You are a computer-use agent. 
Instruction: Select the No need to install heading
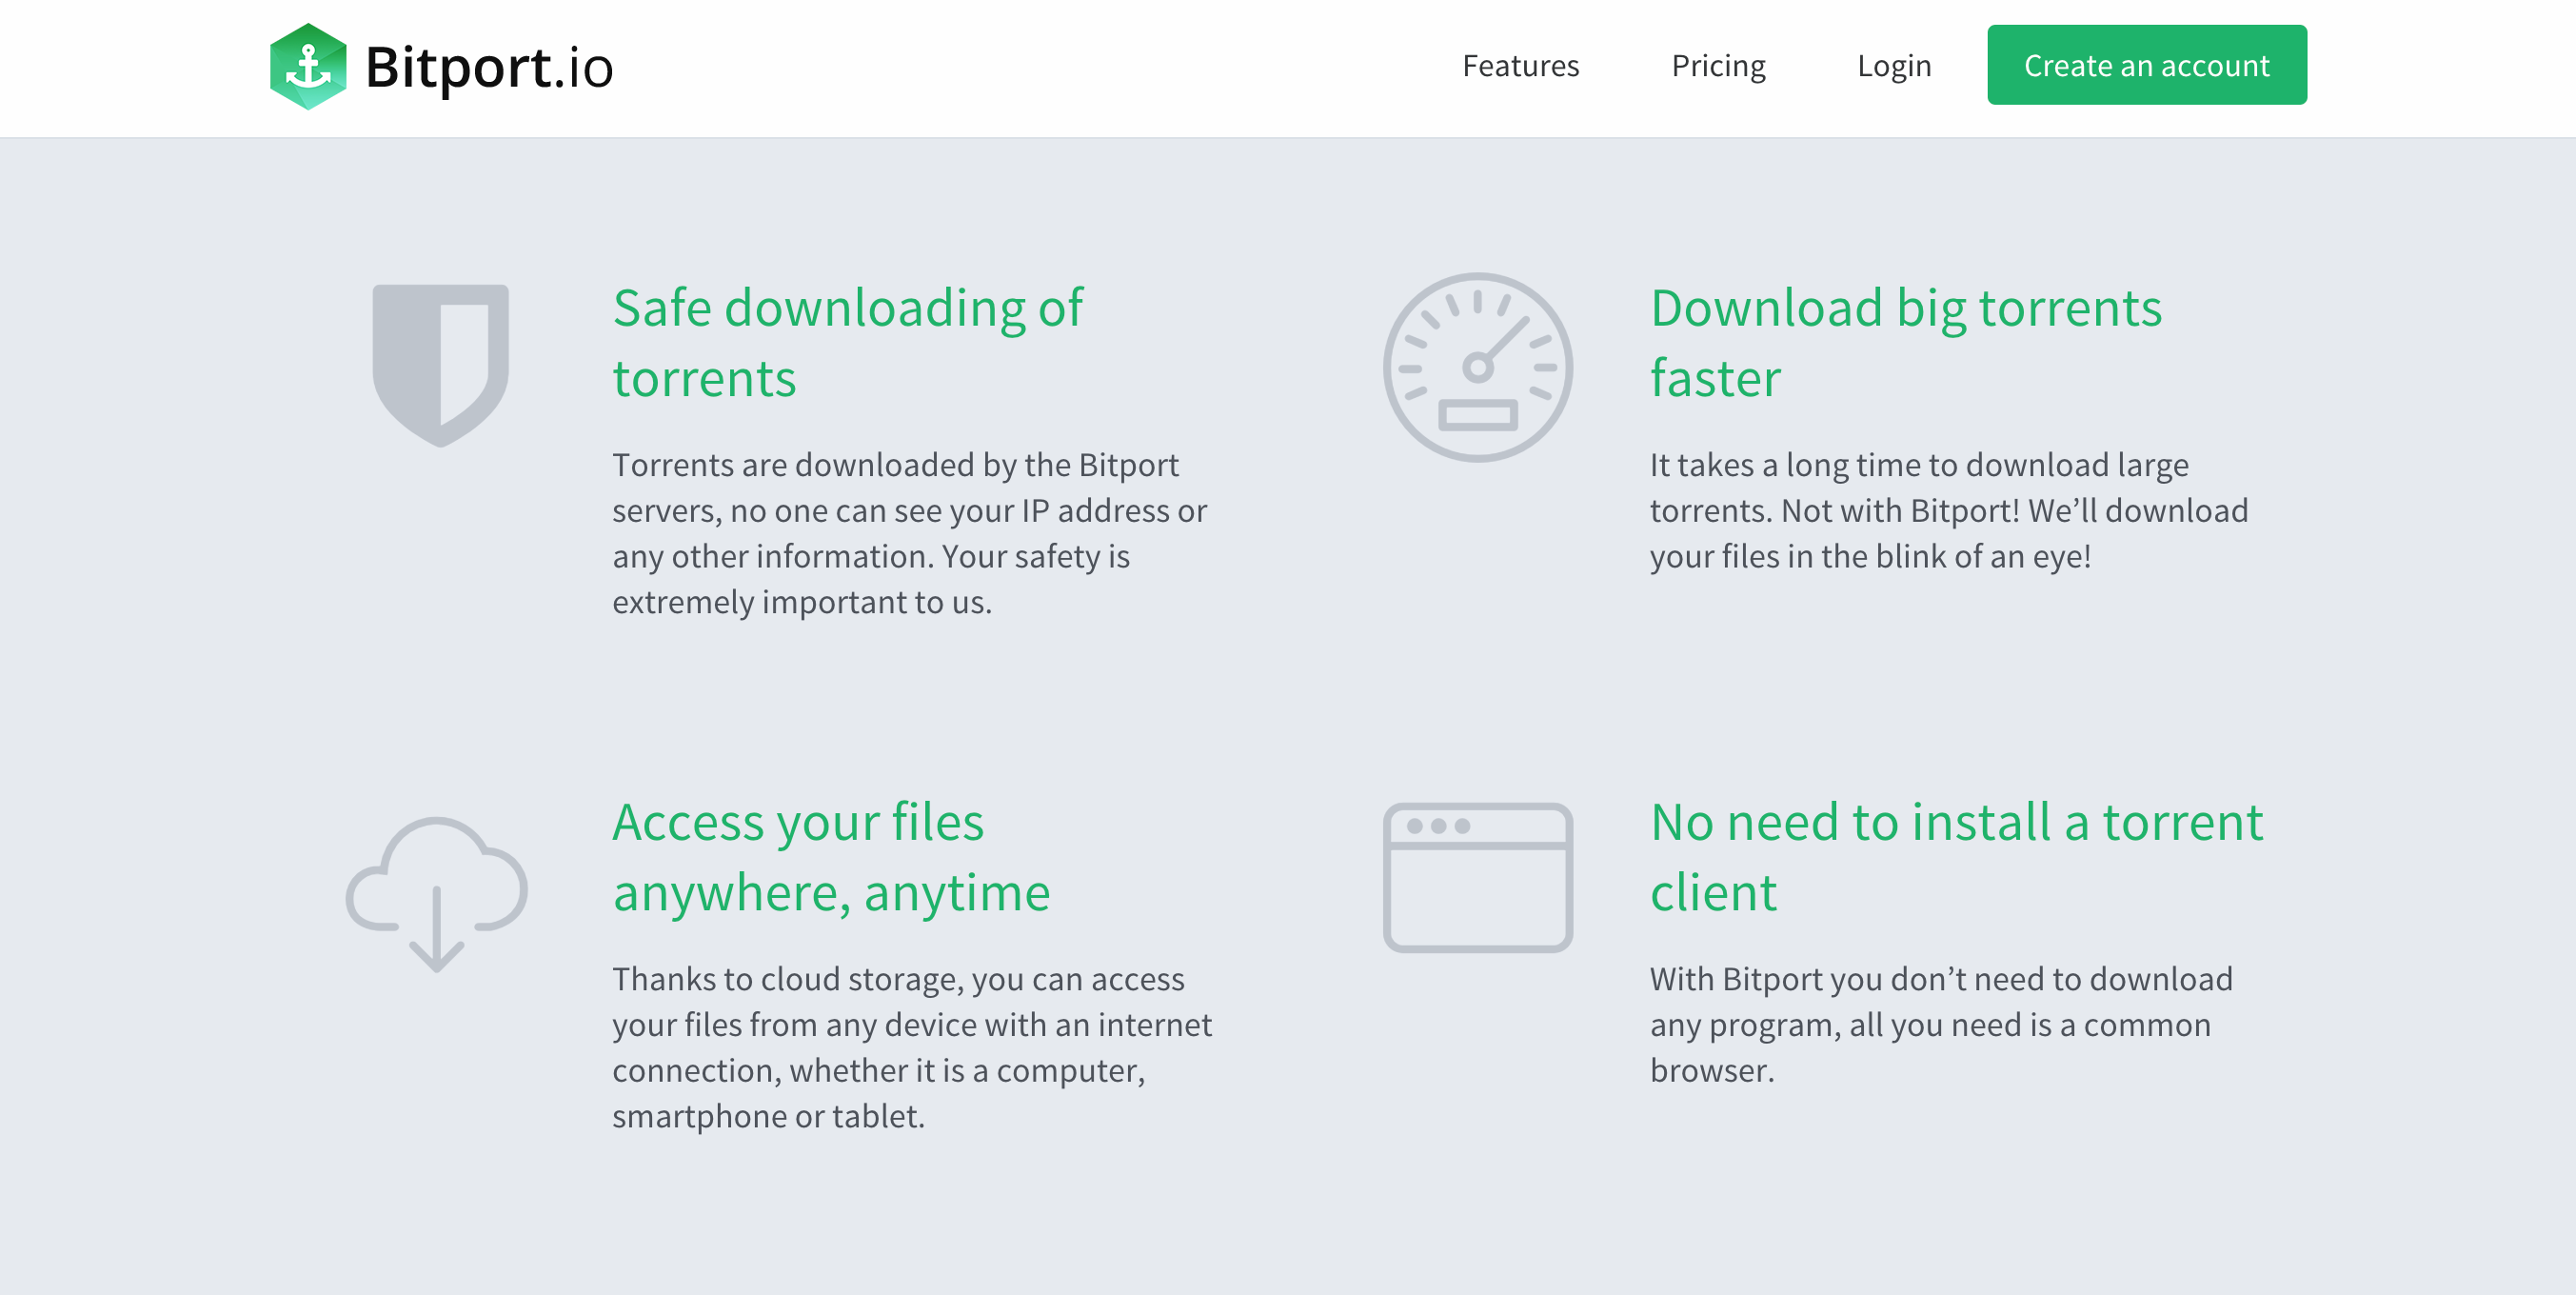coord(1956,856)
